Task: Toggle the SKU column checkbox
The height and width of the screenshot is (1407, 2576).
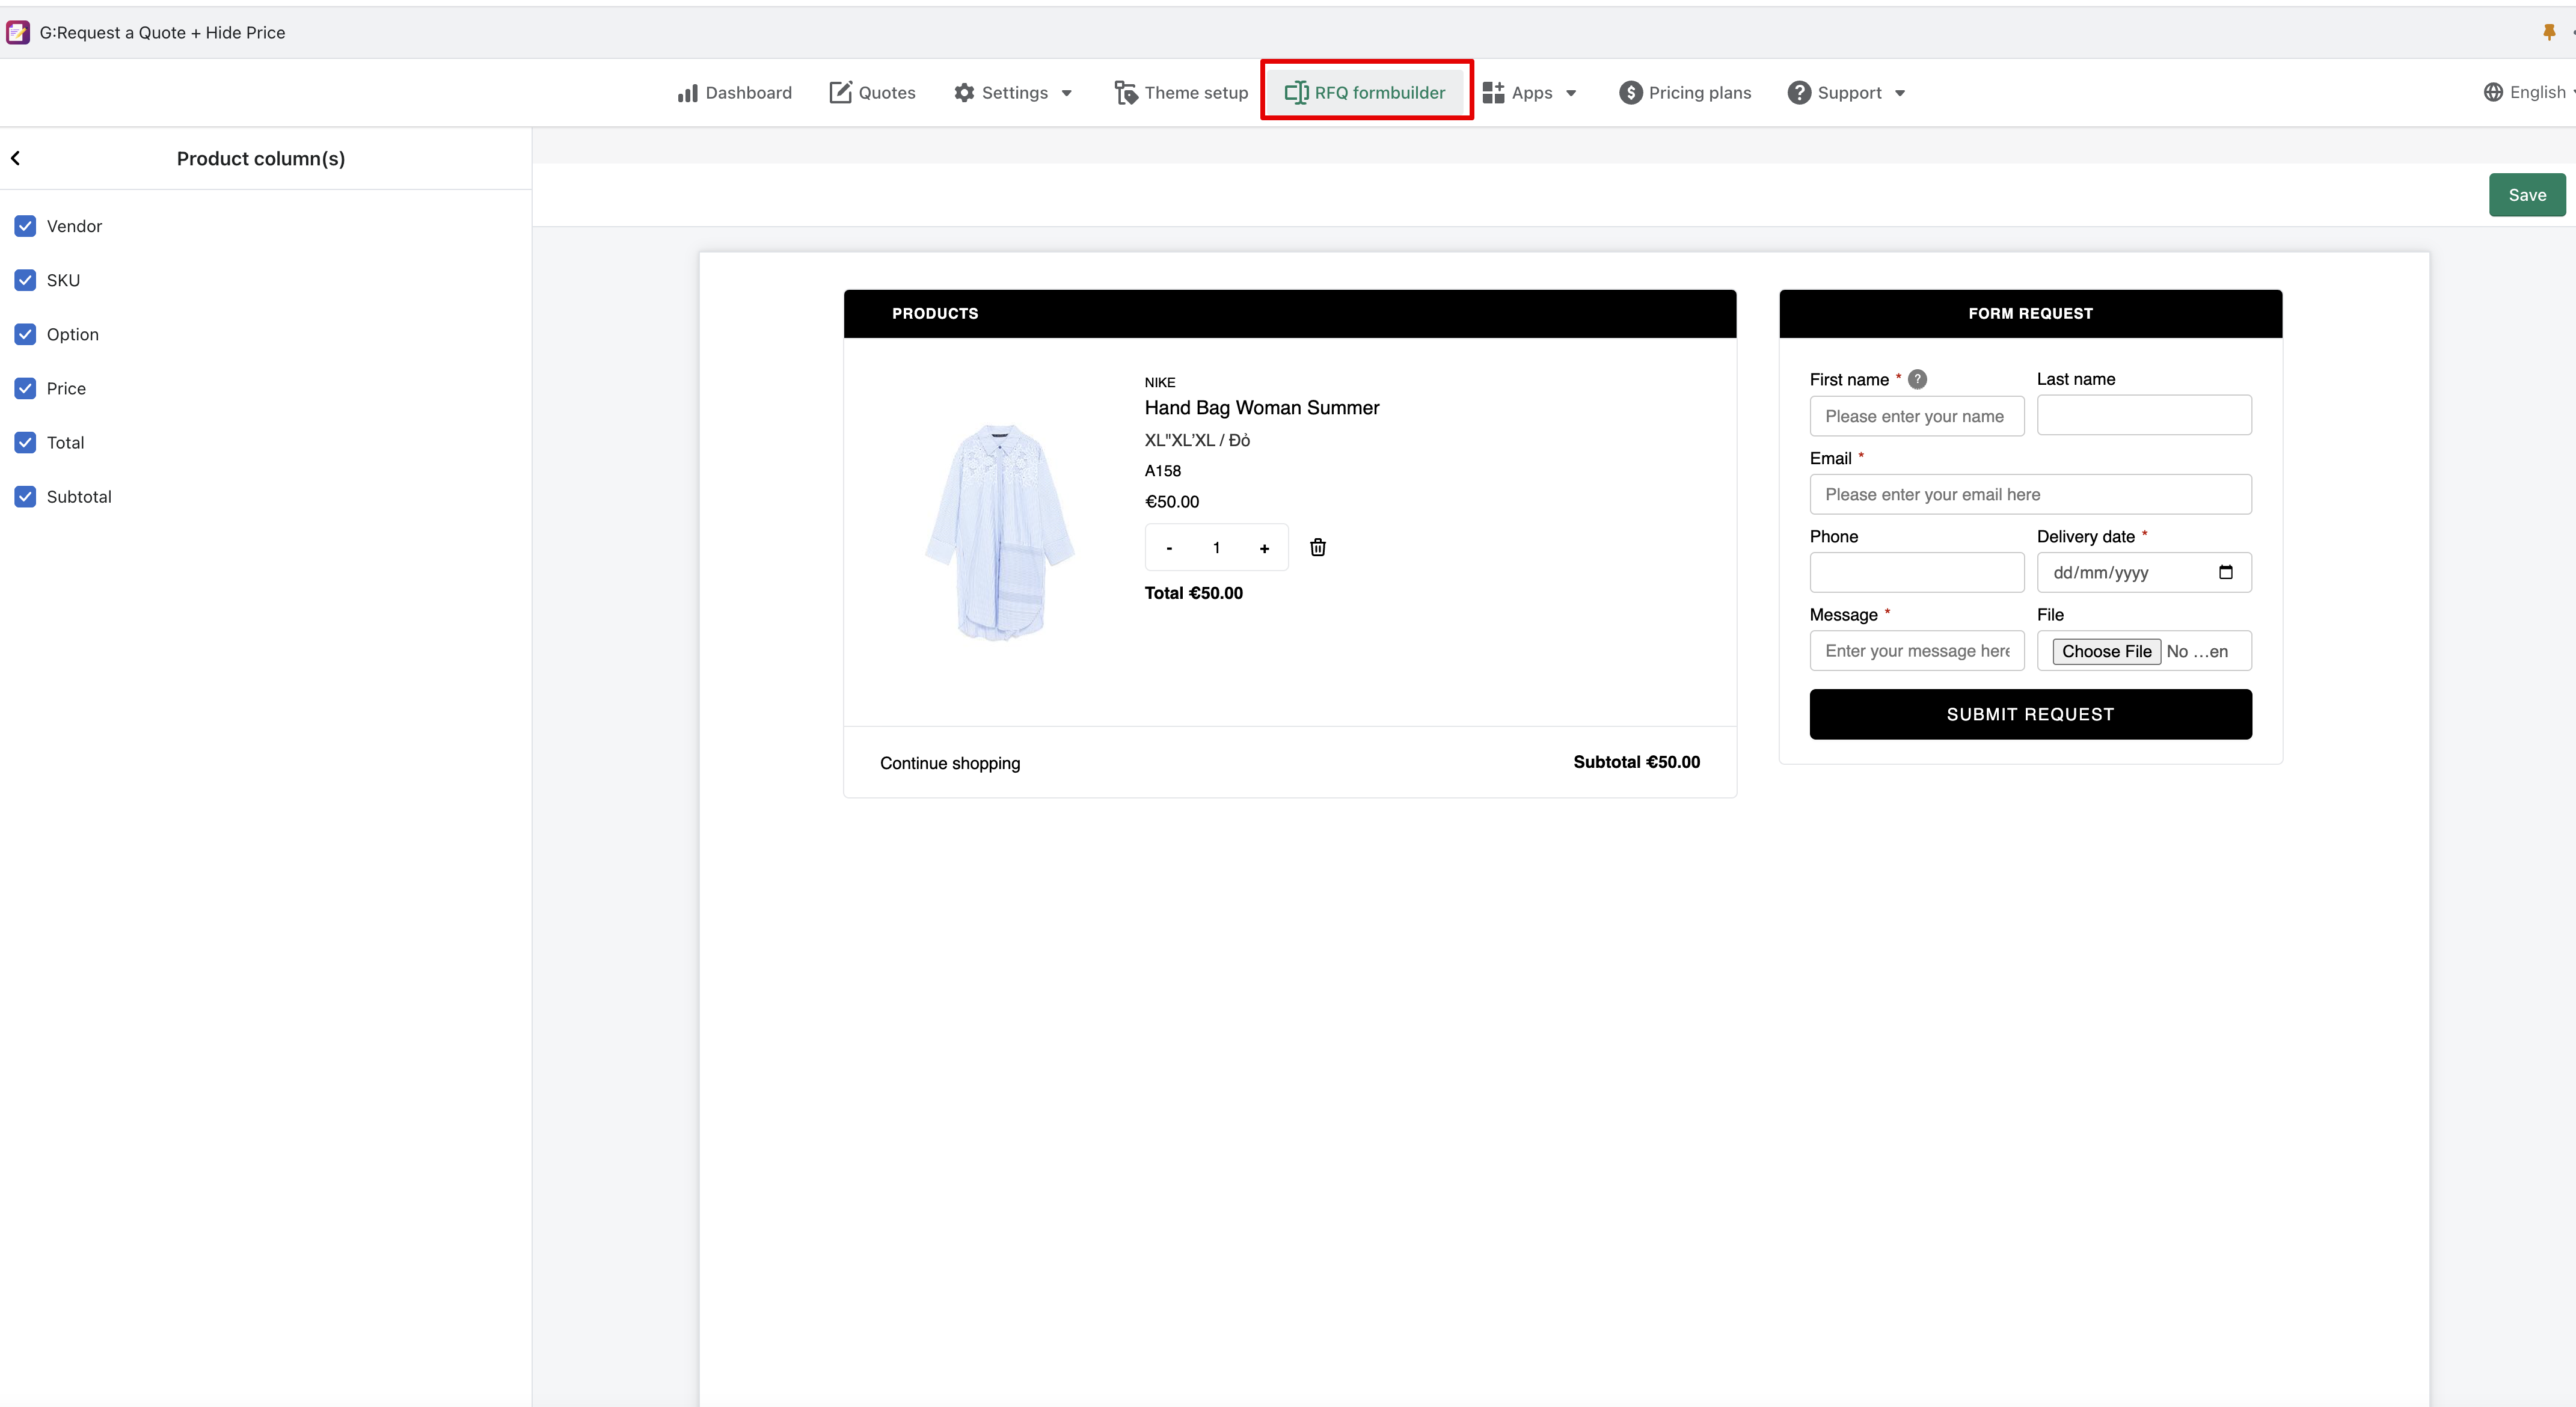Action: click(25, 280)
